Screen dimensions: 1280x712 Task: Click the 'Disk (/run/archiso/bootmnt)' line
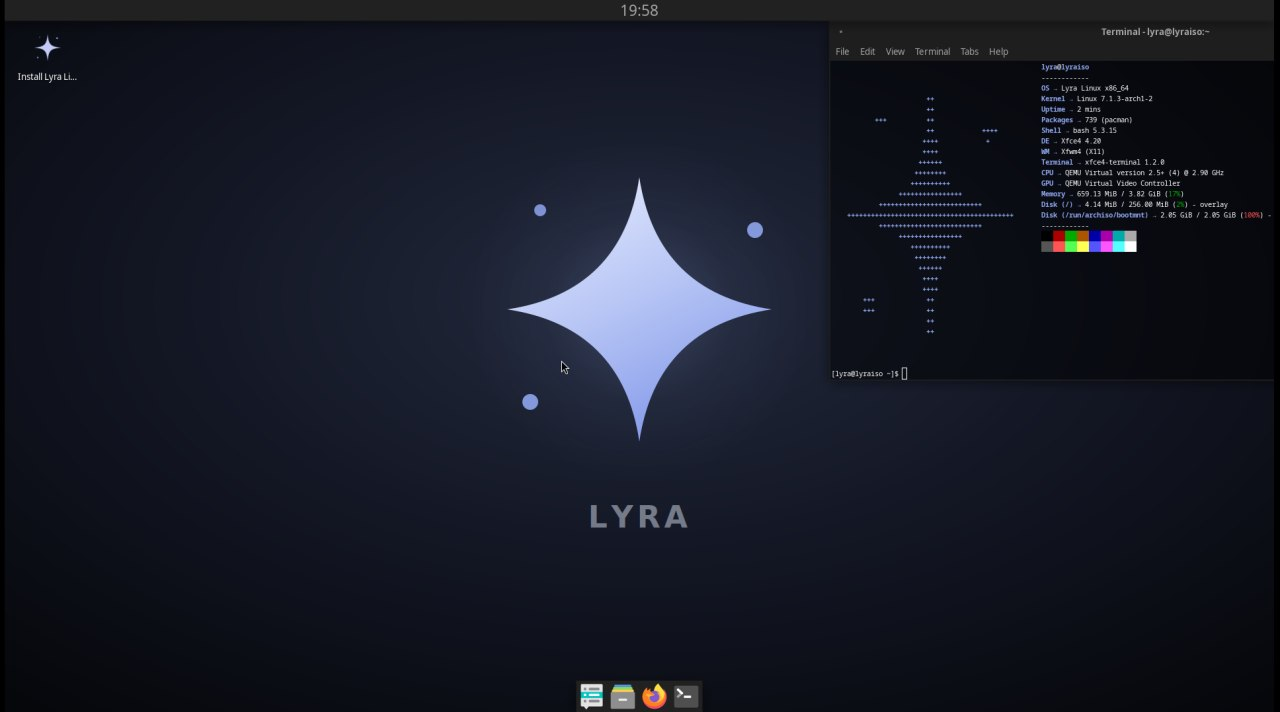click(1156, 215)
